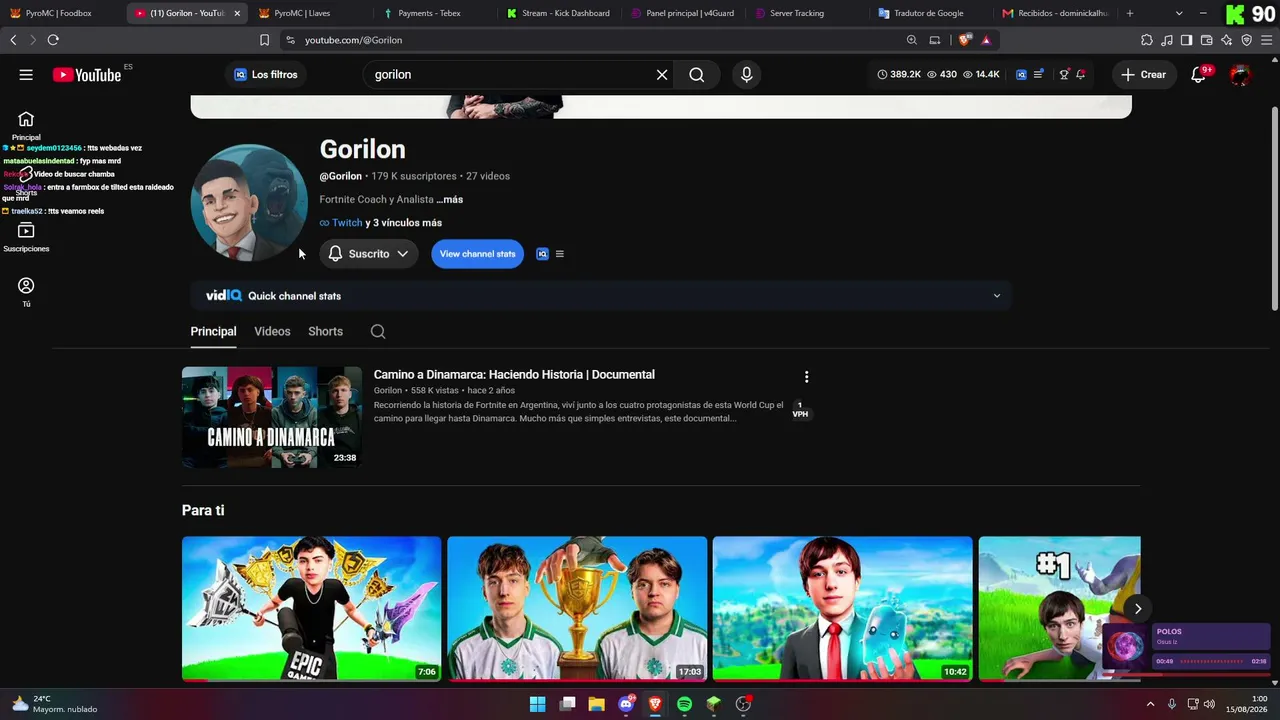The height and width of the screenshot is (720, 1280).
Task: Open the Brave Shields lion icon
Action: click(x=964, y=40)
